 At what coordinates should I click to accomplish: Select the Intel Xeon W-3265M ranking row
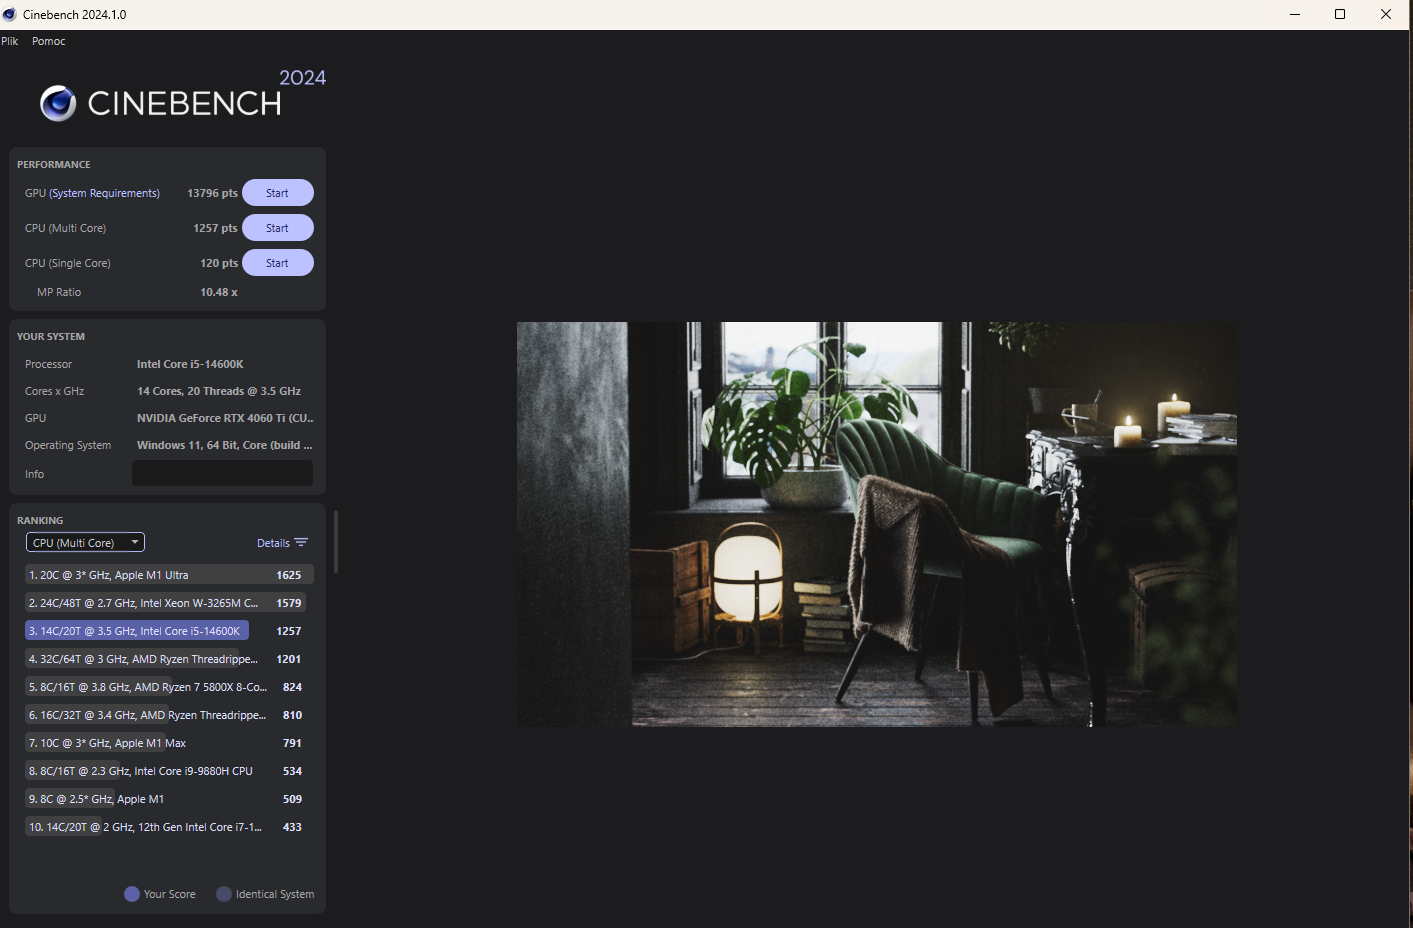(x=169, y=603)
